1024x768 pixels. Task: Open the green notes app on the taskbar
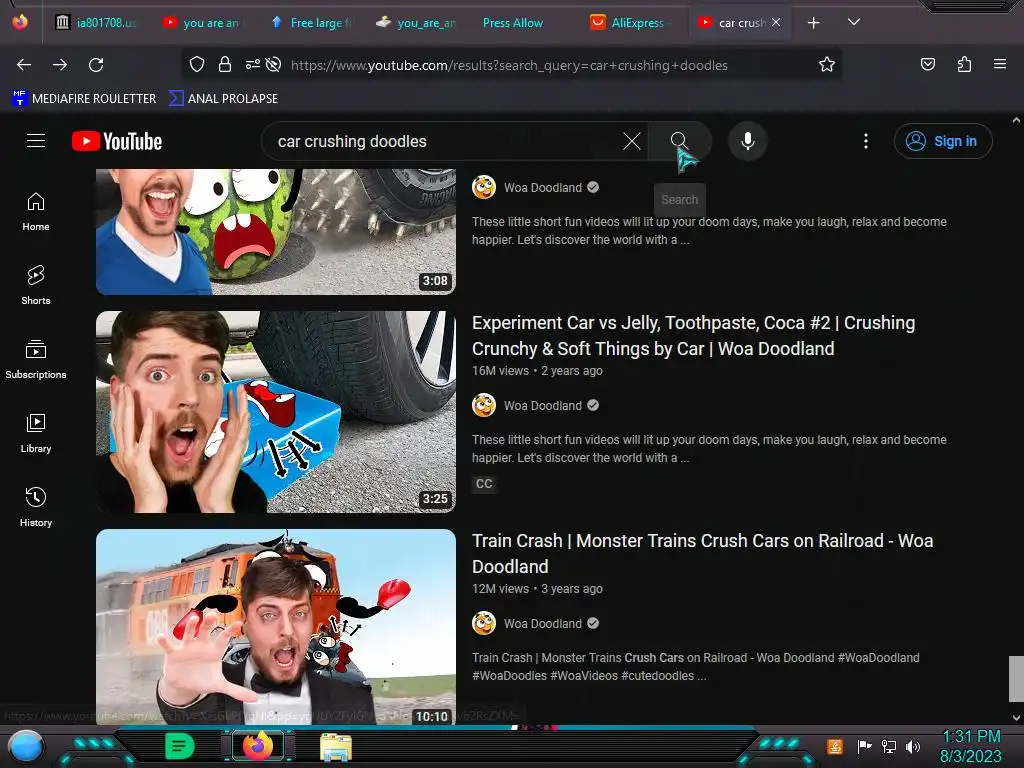coord(180,746)
